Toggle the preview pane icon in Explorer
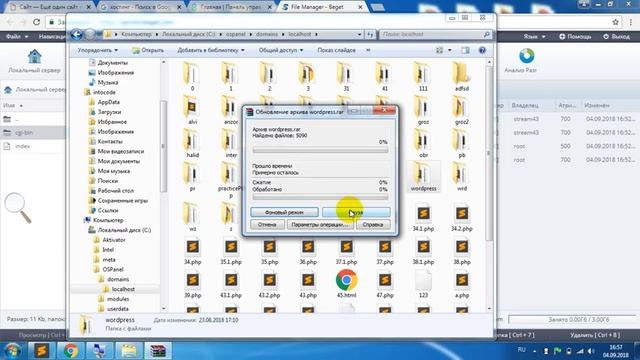The image size is (640, 360). point(465,50)
